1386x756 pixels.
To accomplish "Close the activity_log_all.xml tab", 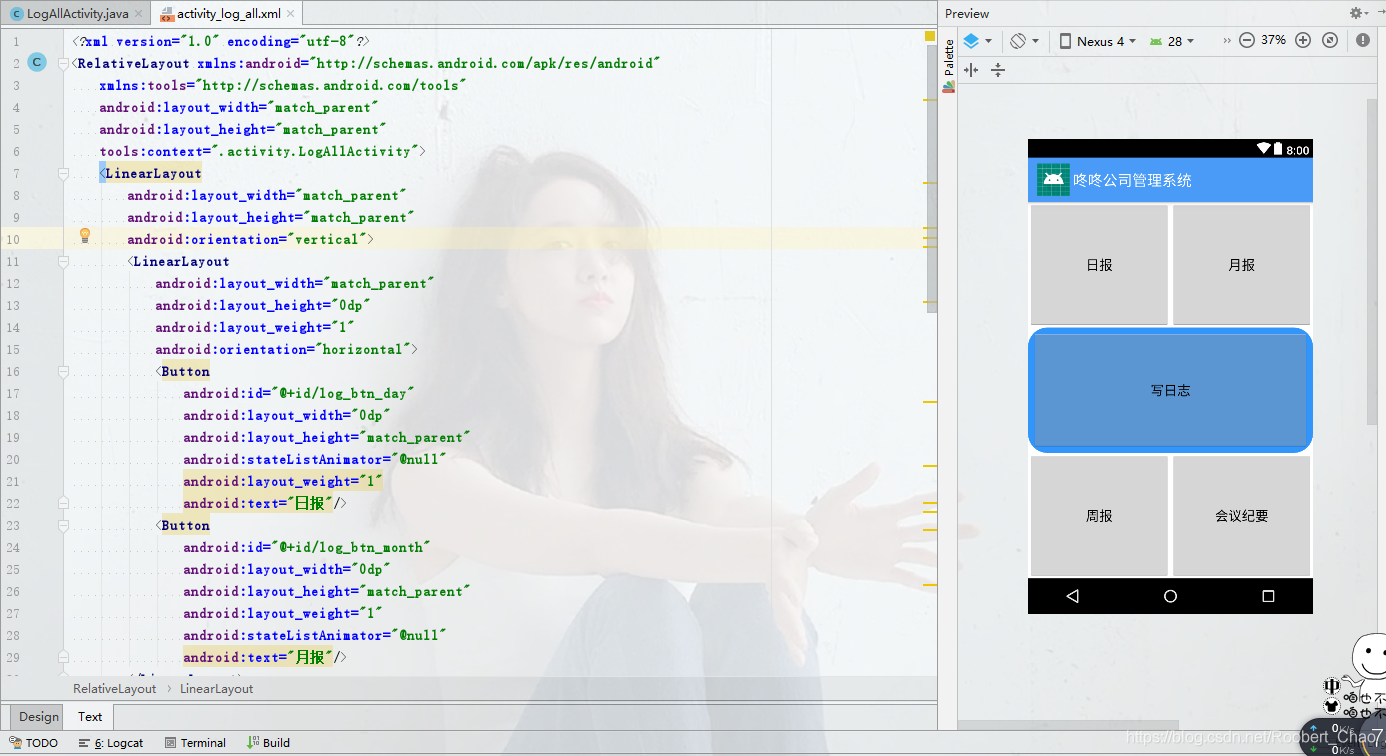I will pyautogui.click(x=290, y=14).
